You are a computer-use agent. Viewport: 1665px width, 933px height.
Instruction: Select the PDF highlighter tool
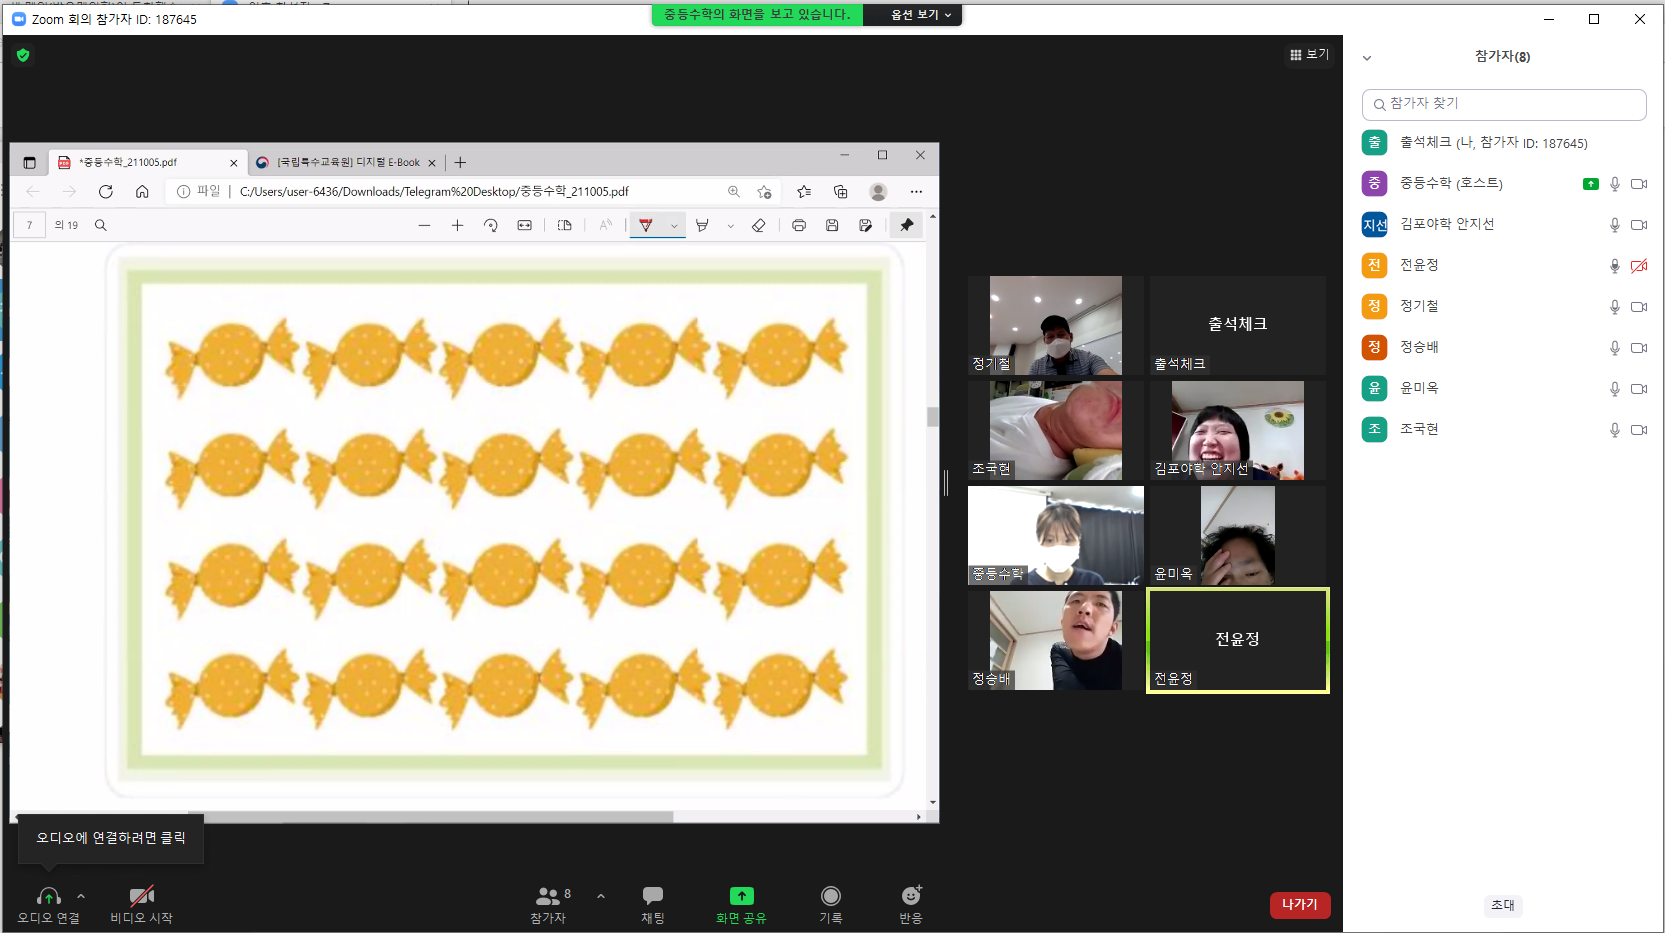pos(702,226)
